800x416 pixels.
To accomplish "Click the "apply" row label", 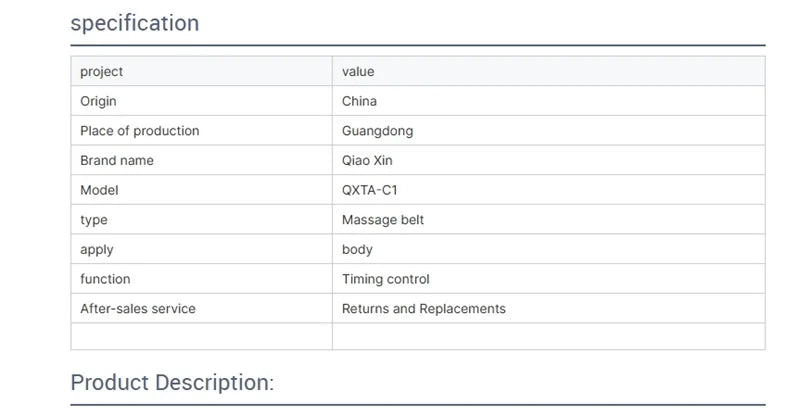I will point(97,249).
